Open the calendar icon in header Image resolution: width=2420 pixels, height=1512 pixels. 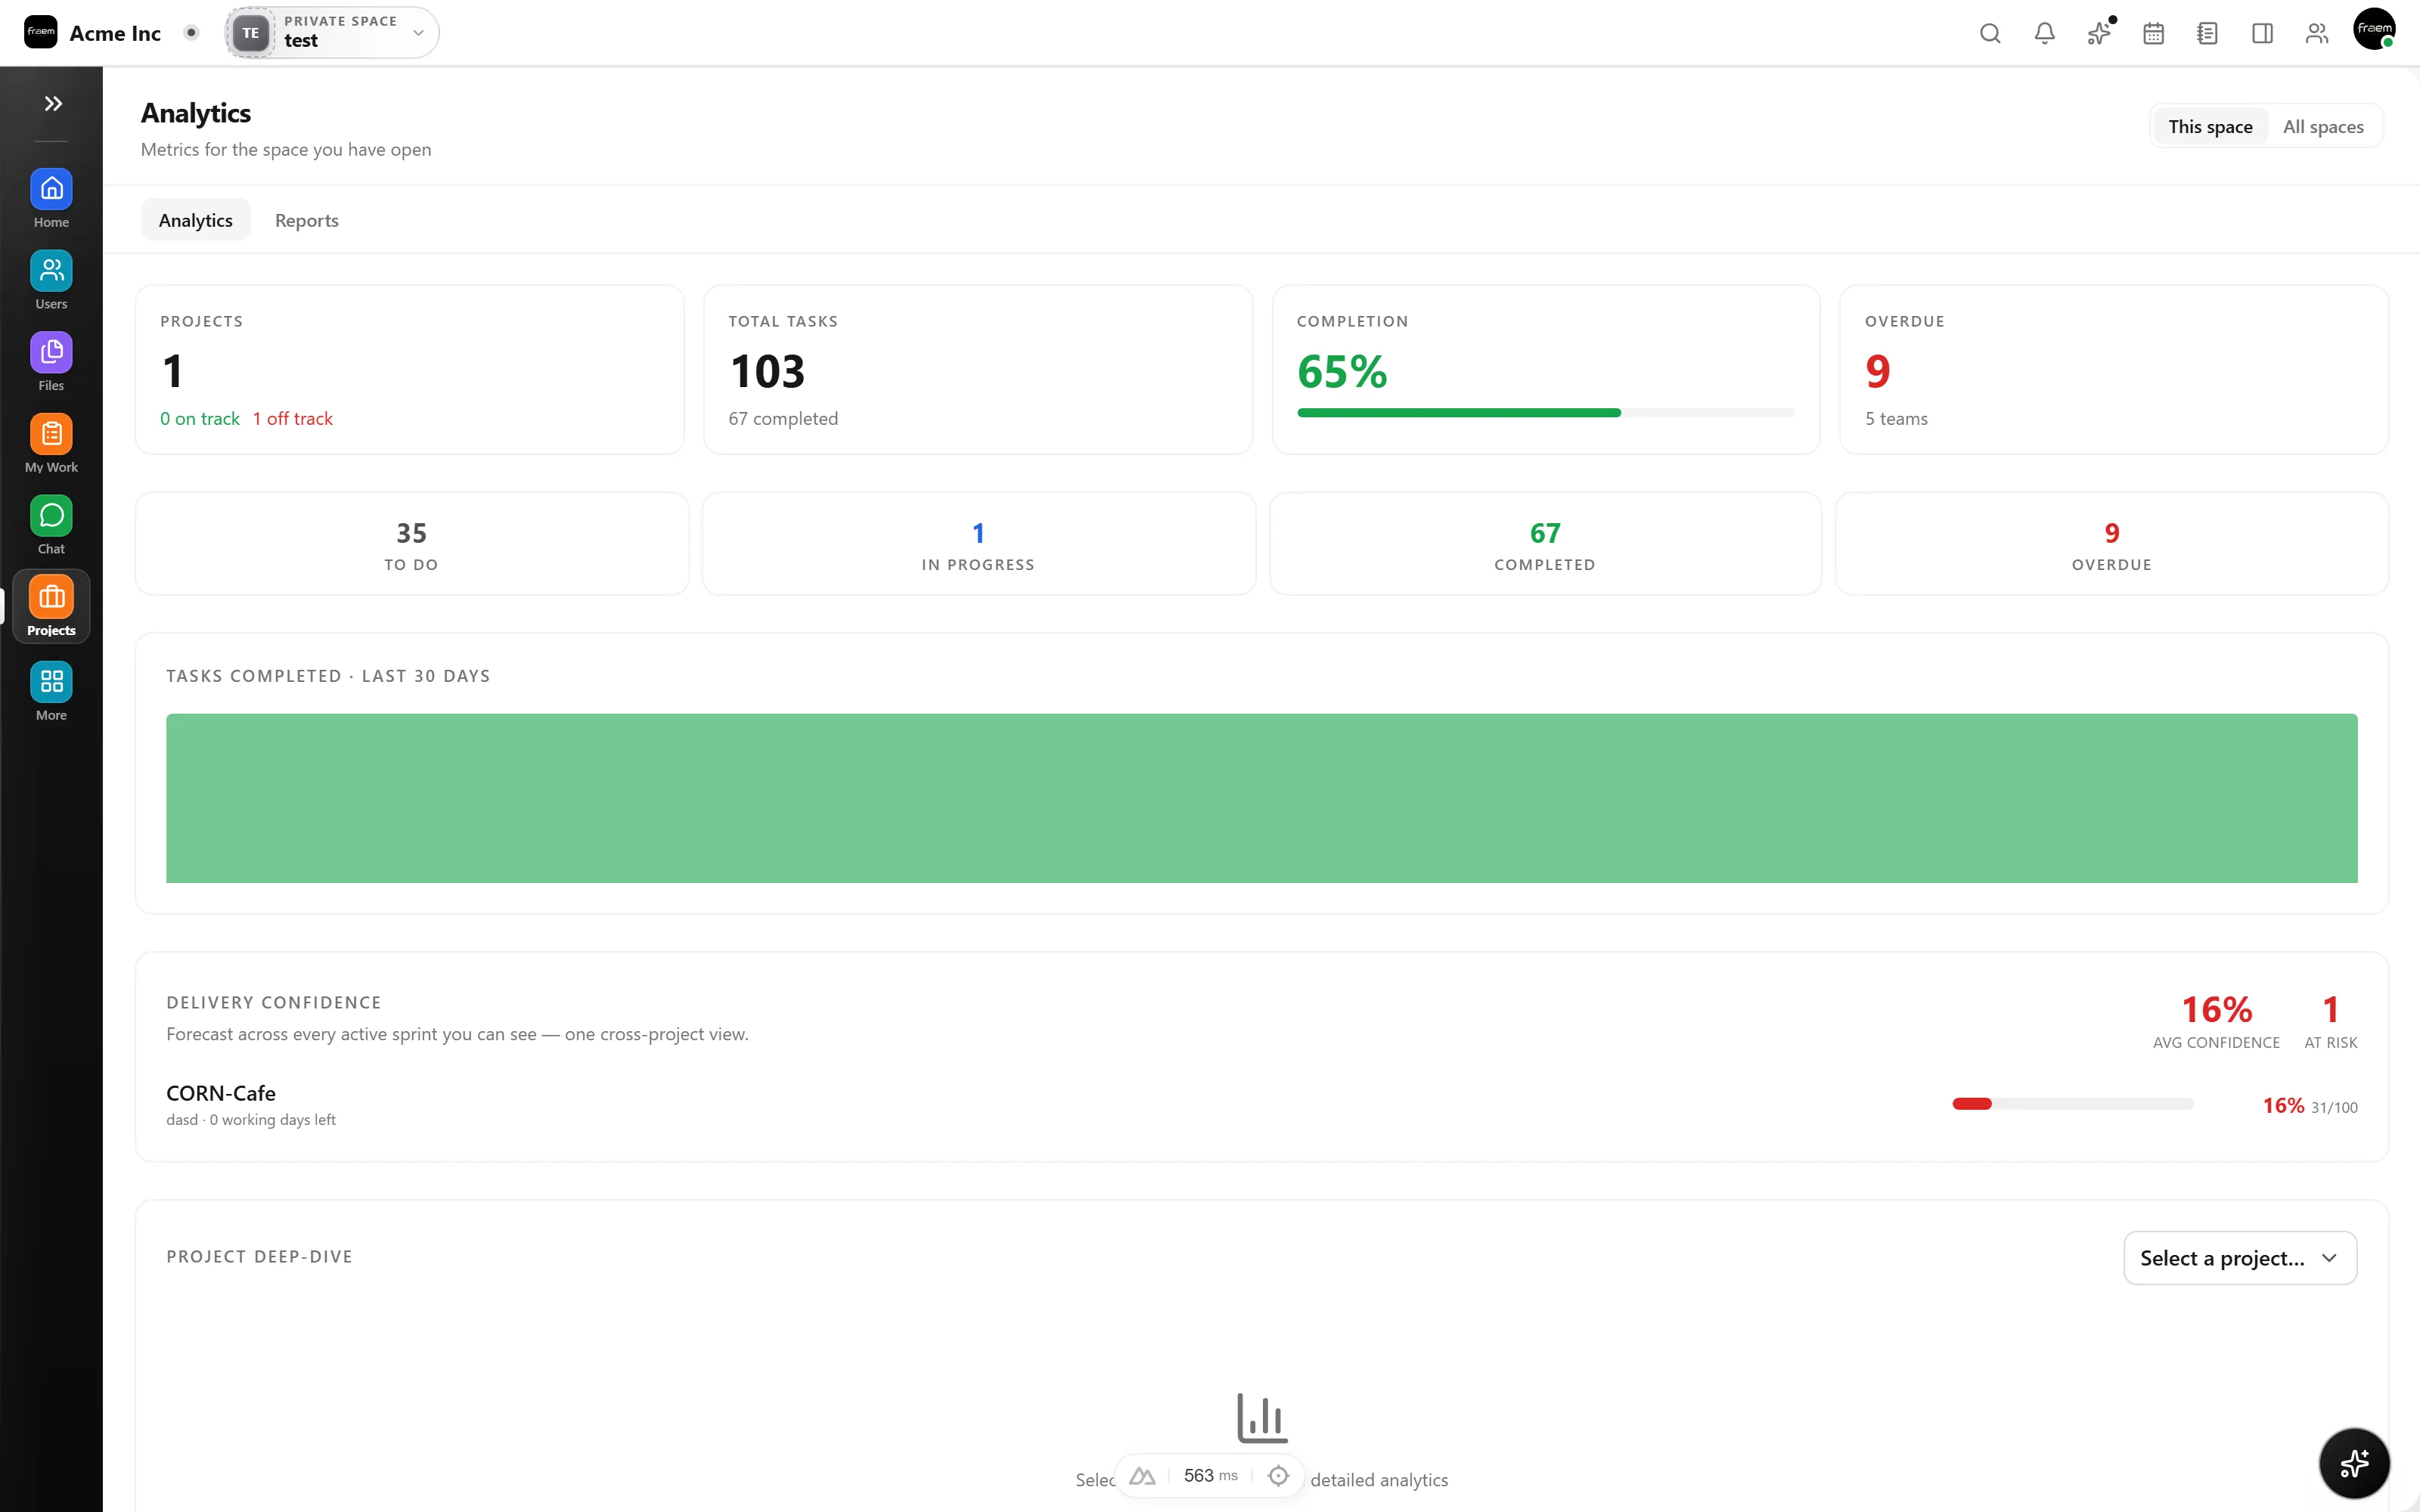pyautogui.click(x=2153, y=33)
